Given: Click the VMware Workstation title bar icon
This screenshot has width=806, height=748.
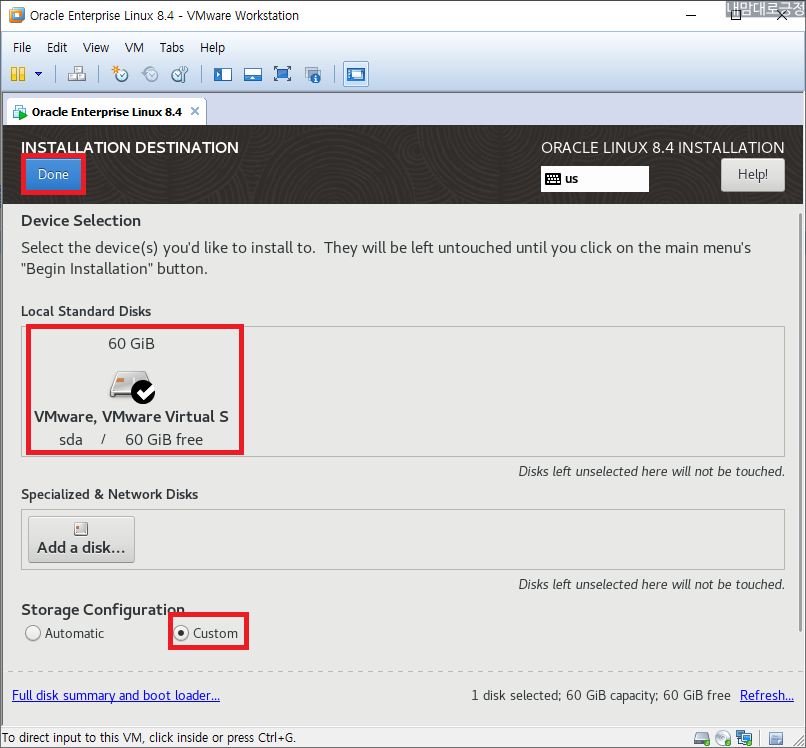Looking at the screenshot, I should click(x=17, y=15).
